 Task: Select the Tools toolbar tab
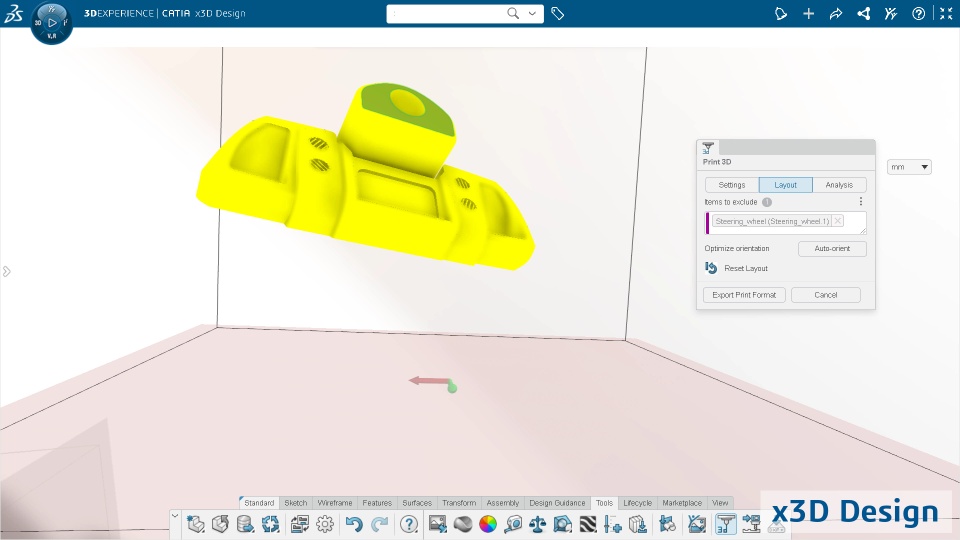(x=604, y=503)
